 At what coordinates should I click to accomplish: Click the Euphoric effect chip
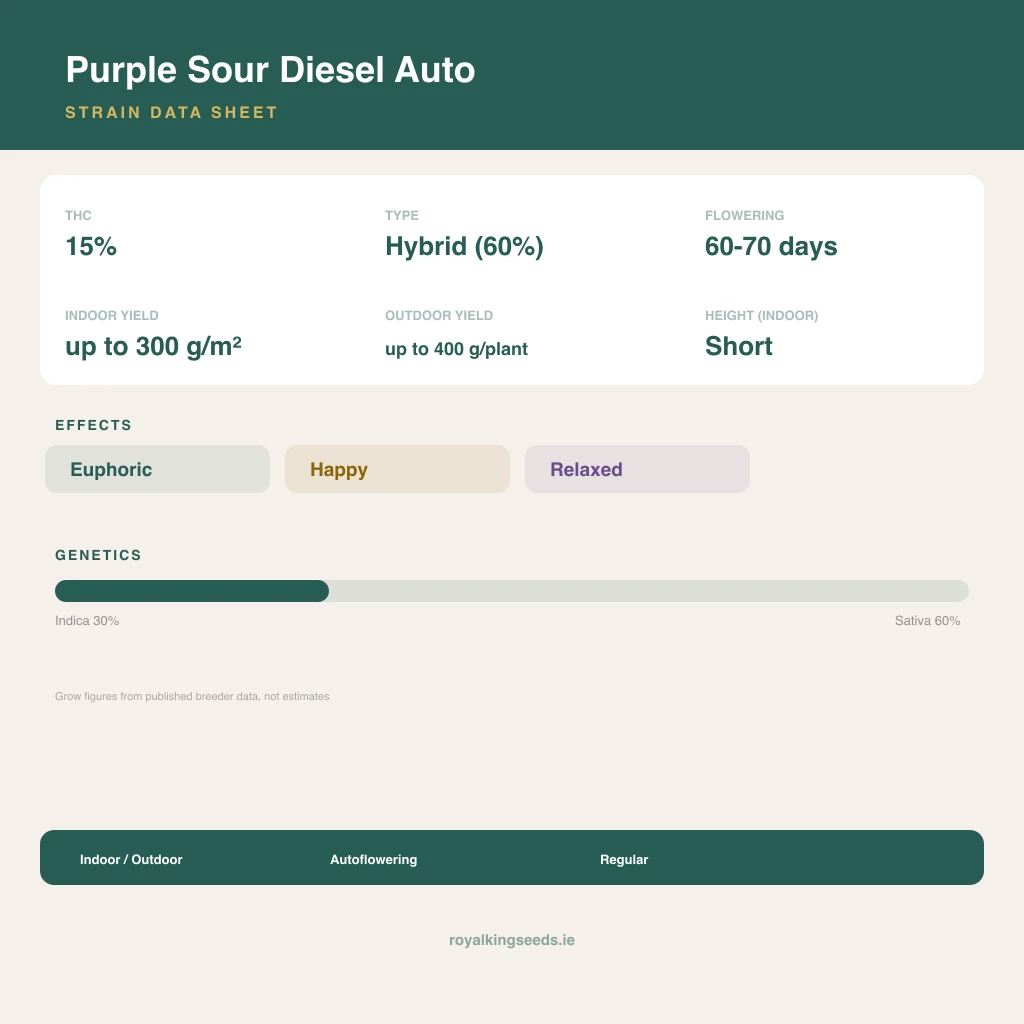tap(157, 469)
